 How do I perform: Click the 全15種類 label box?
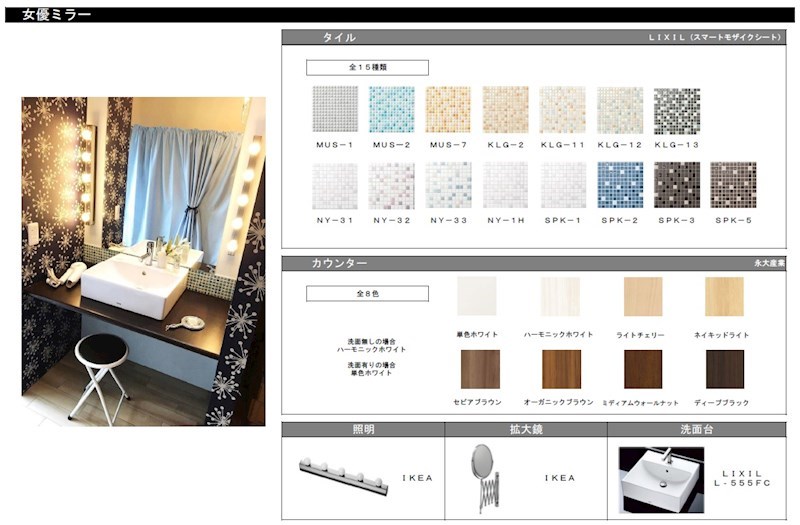tap(367, 68)
